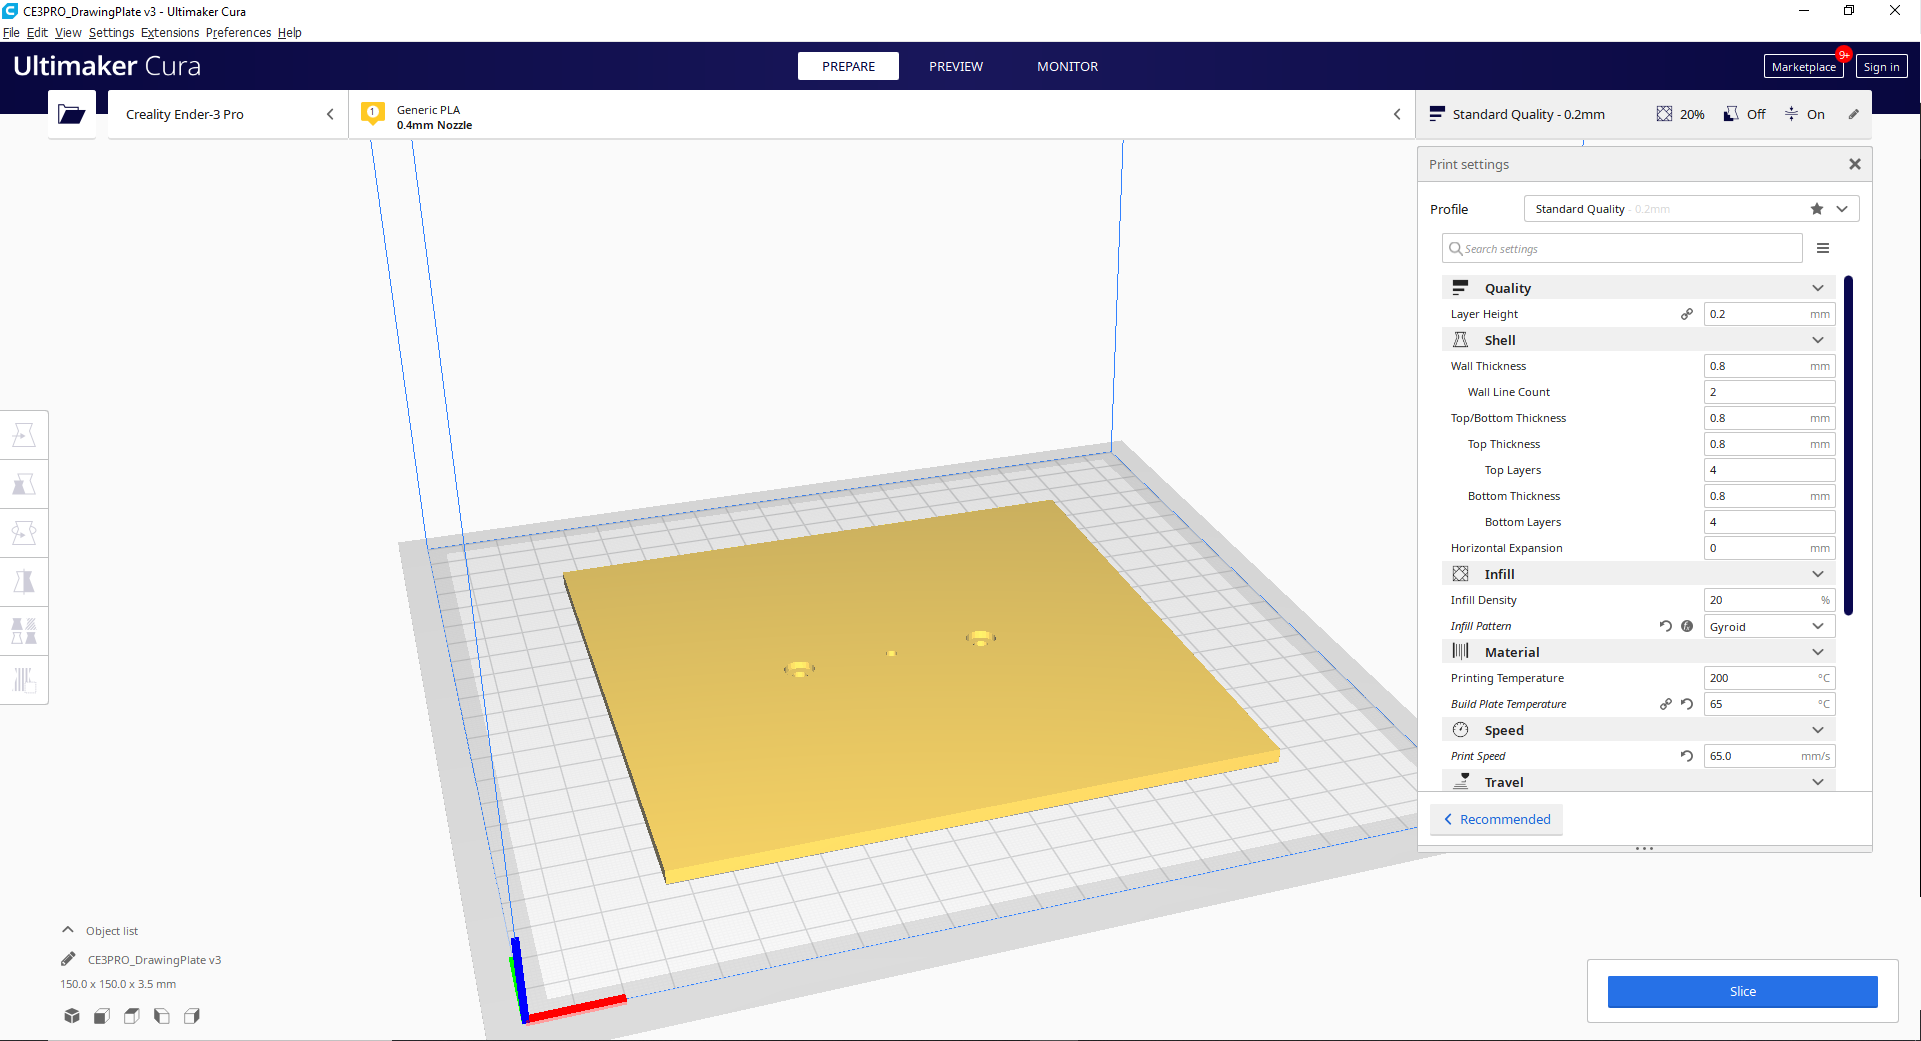Click the Printing Temperature field
1921x1041 pixels.
point(1769,678)
